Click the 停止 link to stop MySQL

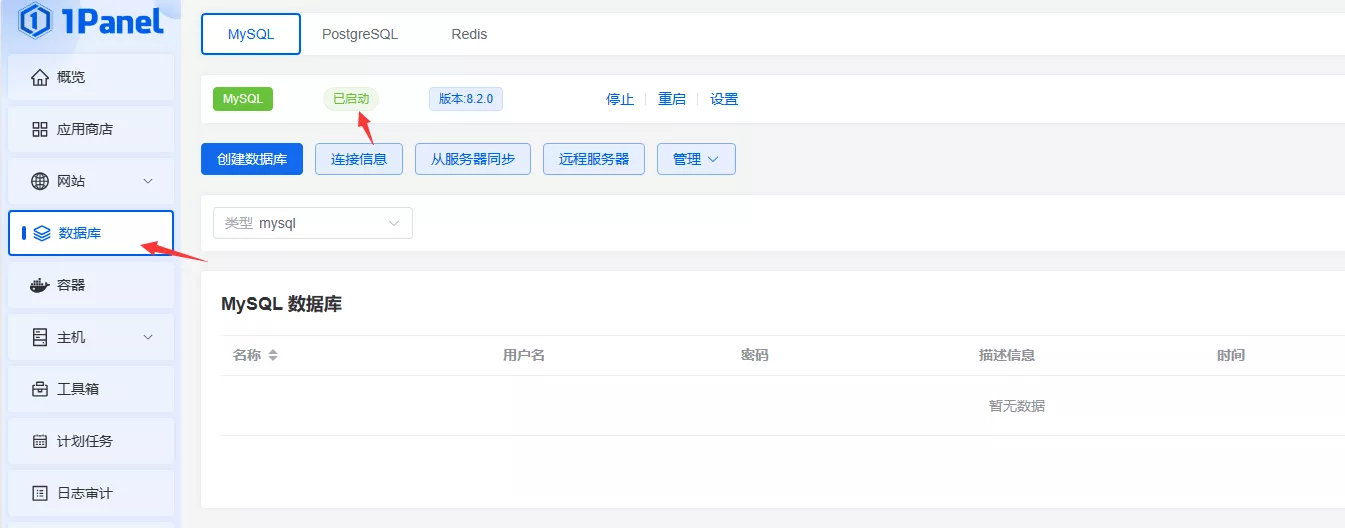coord(620,99)
